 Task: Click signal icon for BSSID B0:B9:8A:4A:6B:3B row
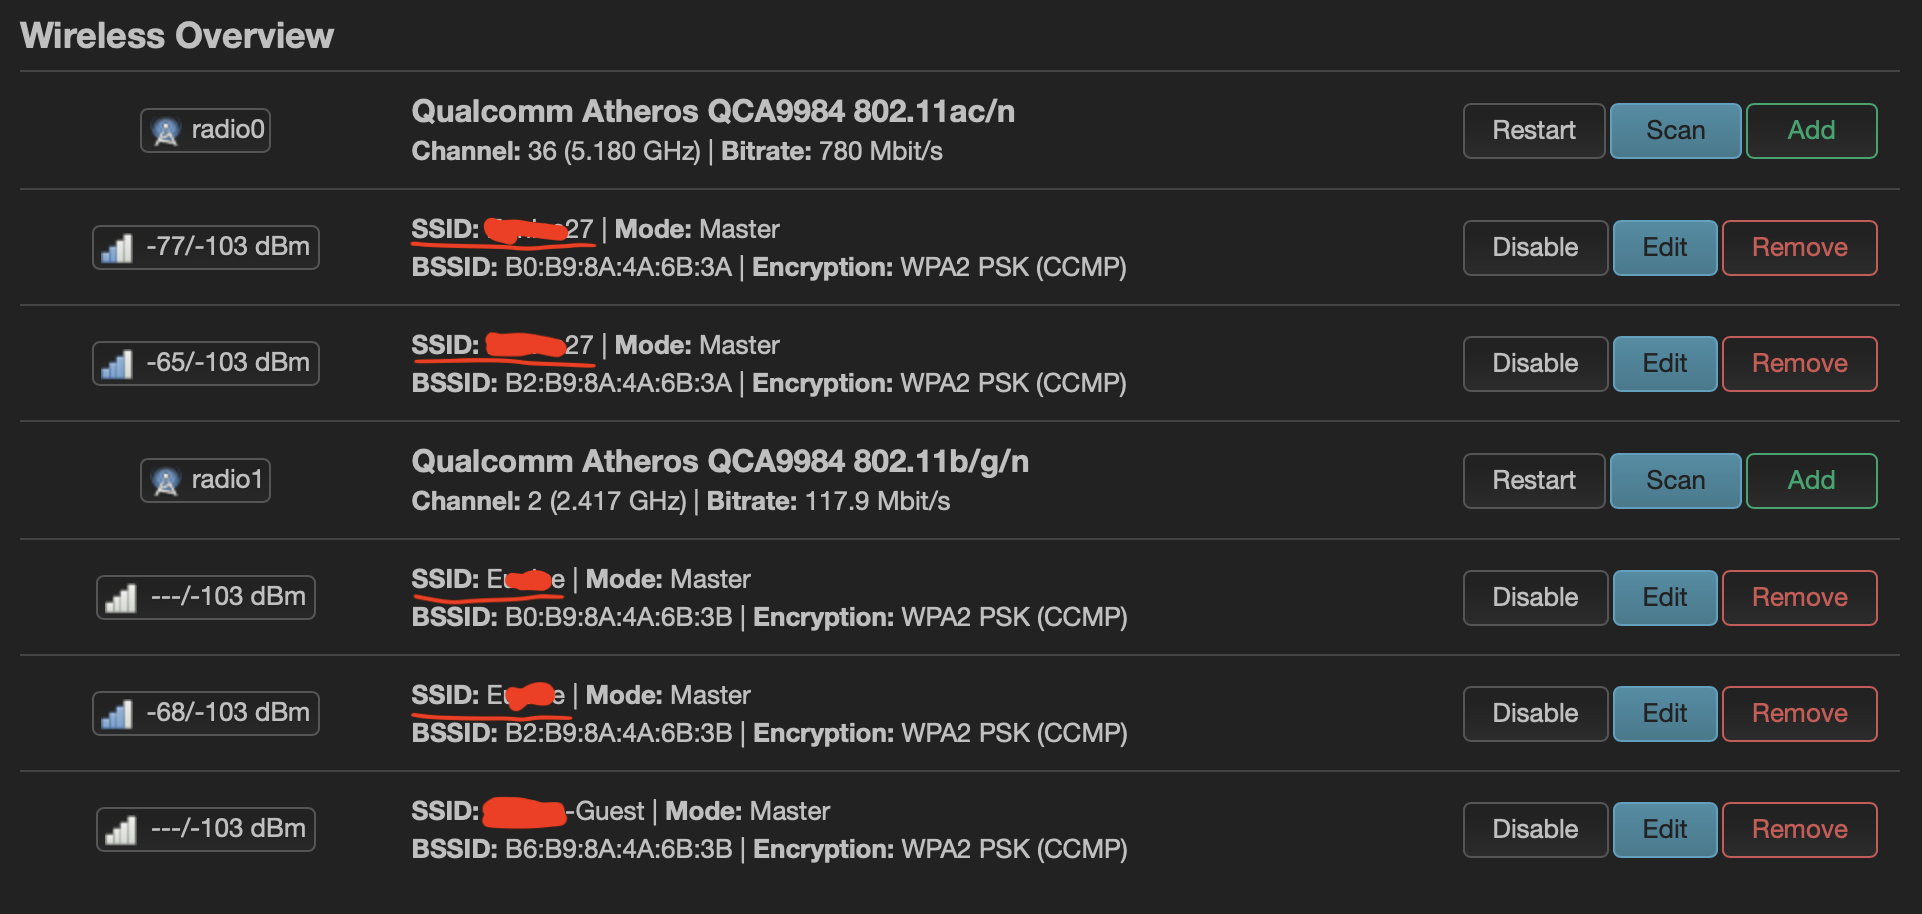[121, 597]
